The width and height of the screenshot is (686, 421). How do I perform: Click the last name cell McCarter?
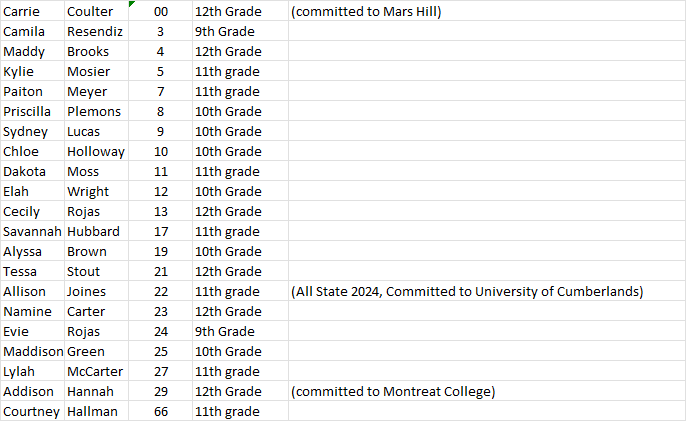click(x=94, y=371)
